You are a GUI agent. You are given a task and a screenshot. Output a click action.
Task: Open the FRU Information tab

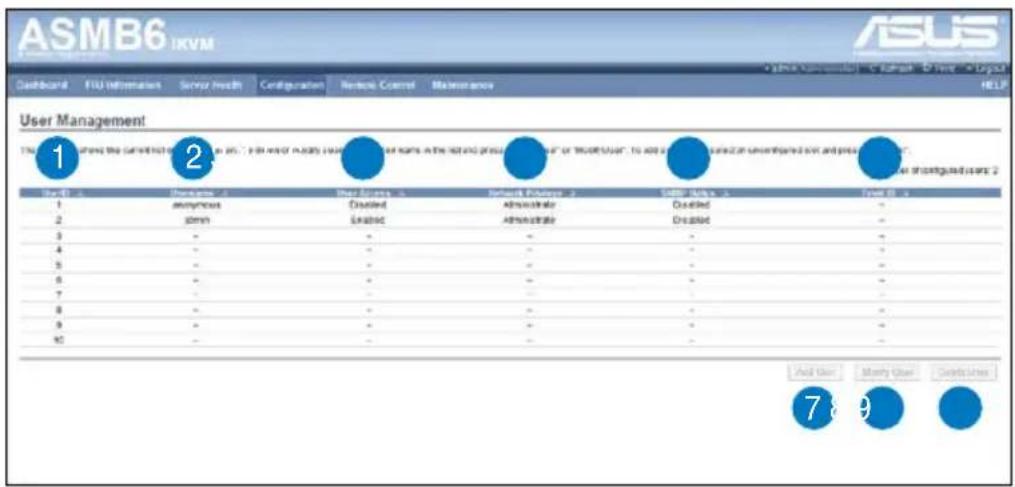pyautogui.click(x=122, y=85)
